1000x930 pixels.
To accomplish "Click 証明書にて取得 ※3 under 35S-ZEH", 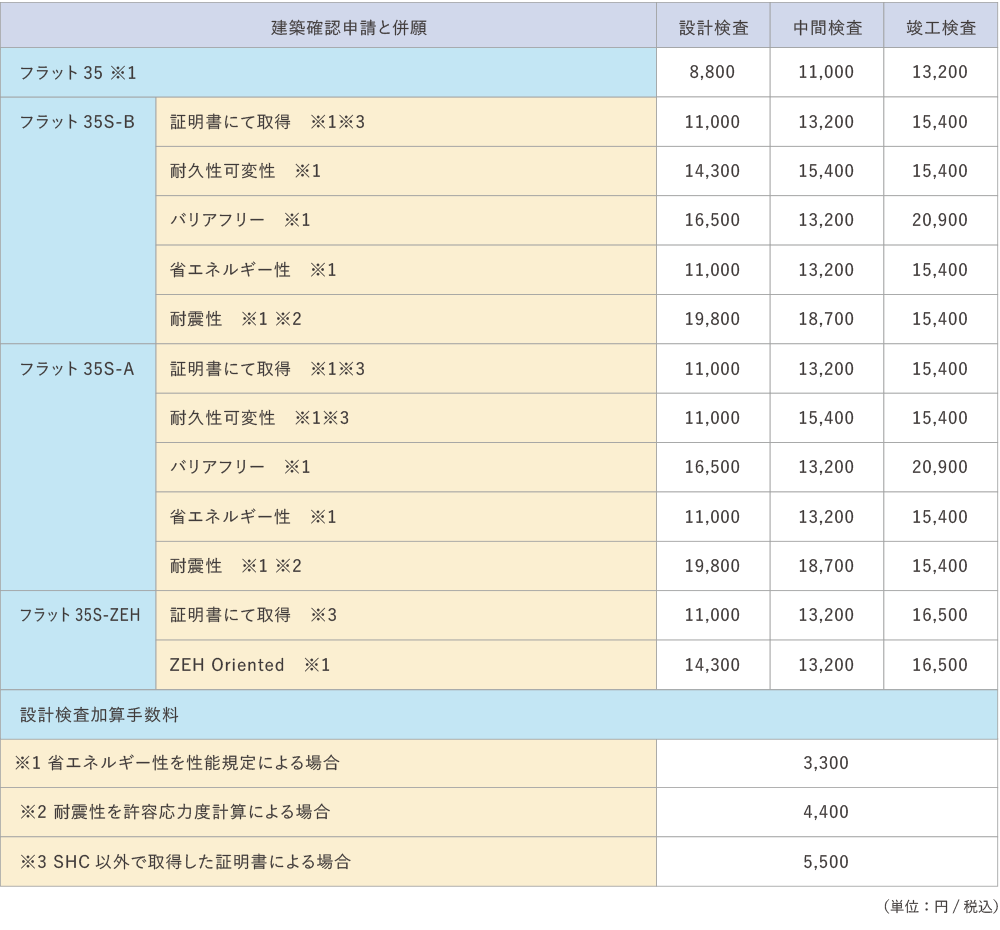I will (x=253, y=615).
